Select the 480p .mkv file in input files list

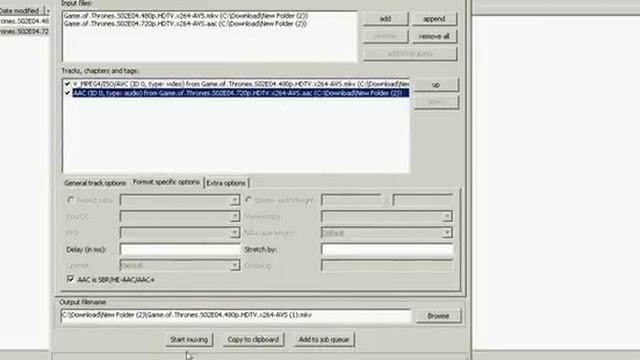point(186,16)
